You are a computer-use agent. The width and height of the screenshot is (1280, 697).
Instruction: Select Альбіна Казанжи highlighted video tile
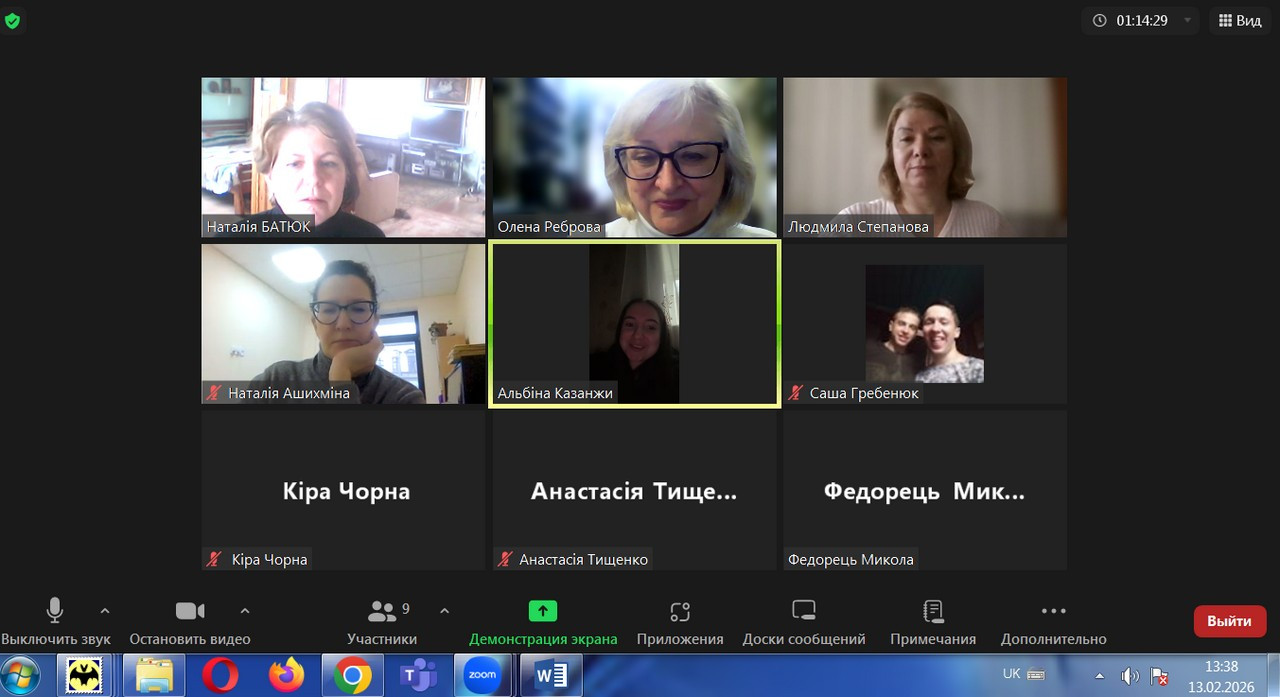pos(634,324)
